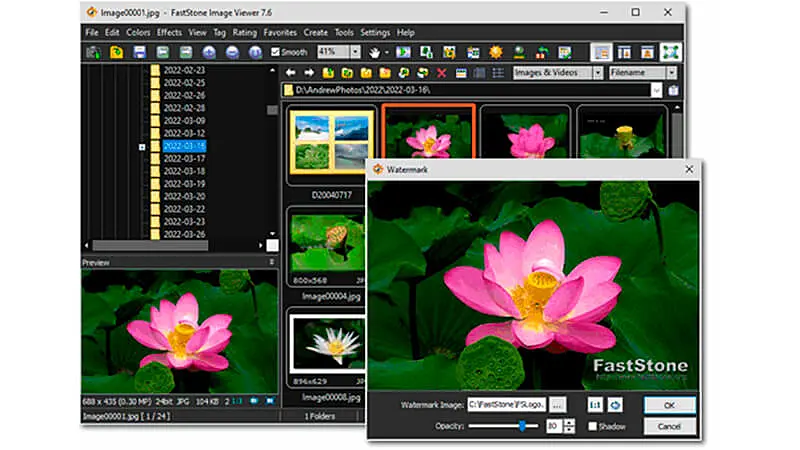The image size is (800, 450).
Task: Close the Watermark dialog
Action: pyautogui.click(x=689, y=169)
